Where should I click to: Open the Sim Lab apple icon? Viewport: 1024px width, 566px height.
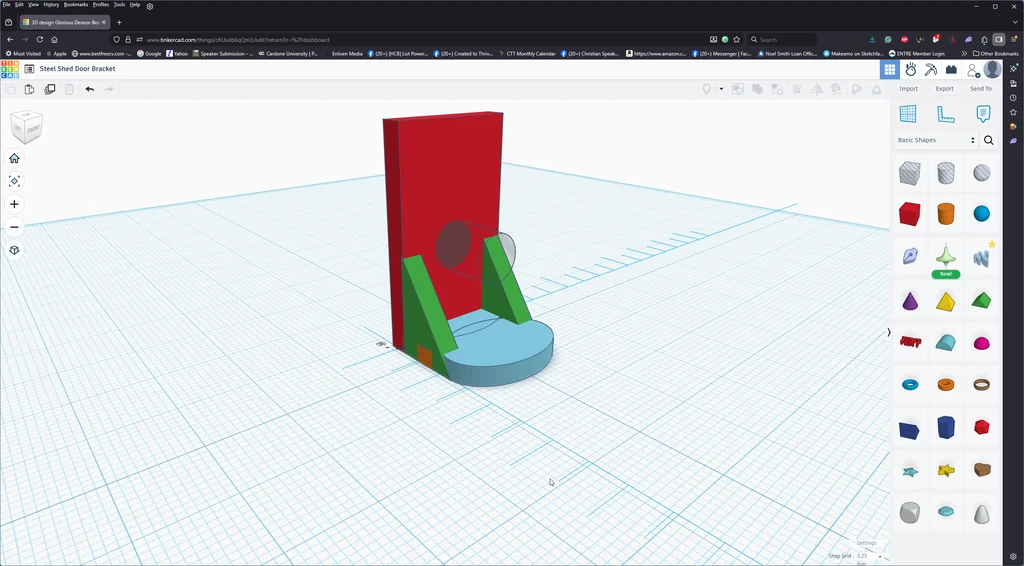tap(910, 69)
